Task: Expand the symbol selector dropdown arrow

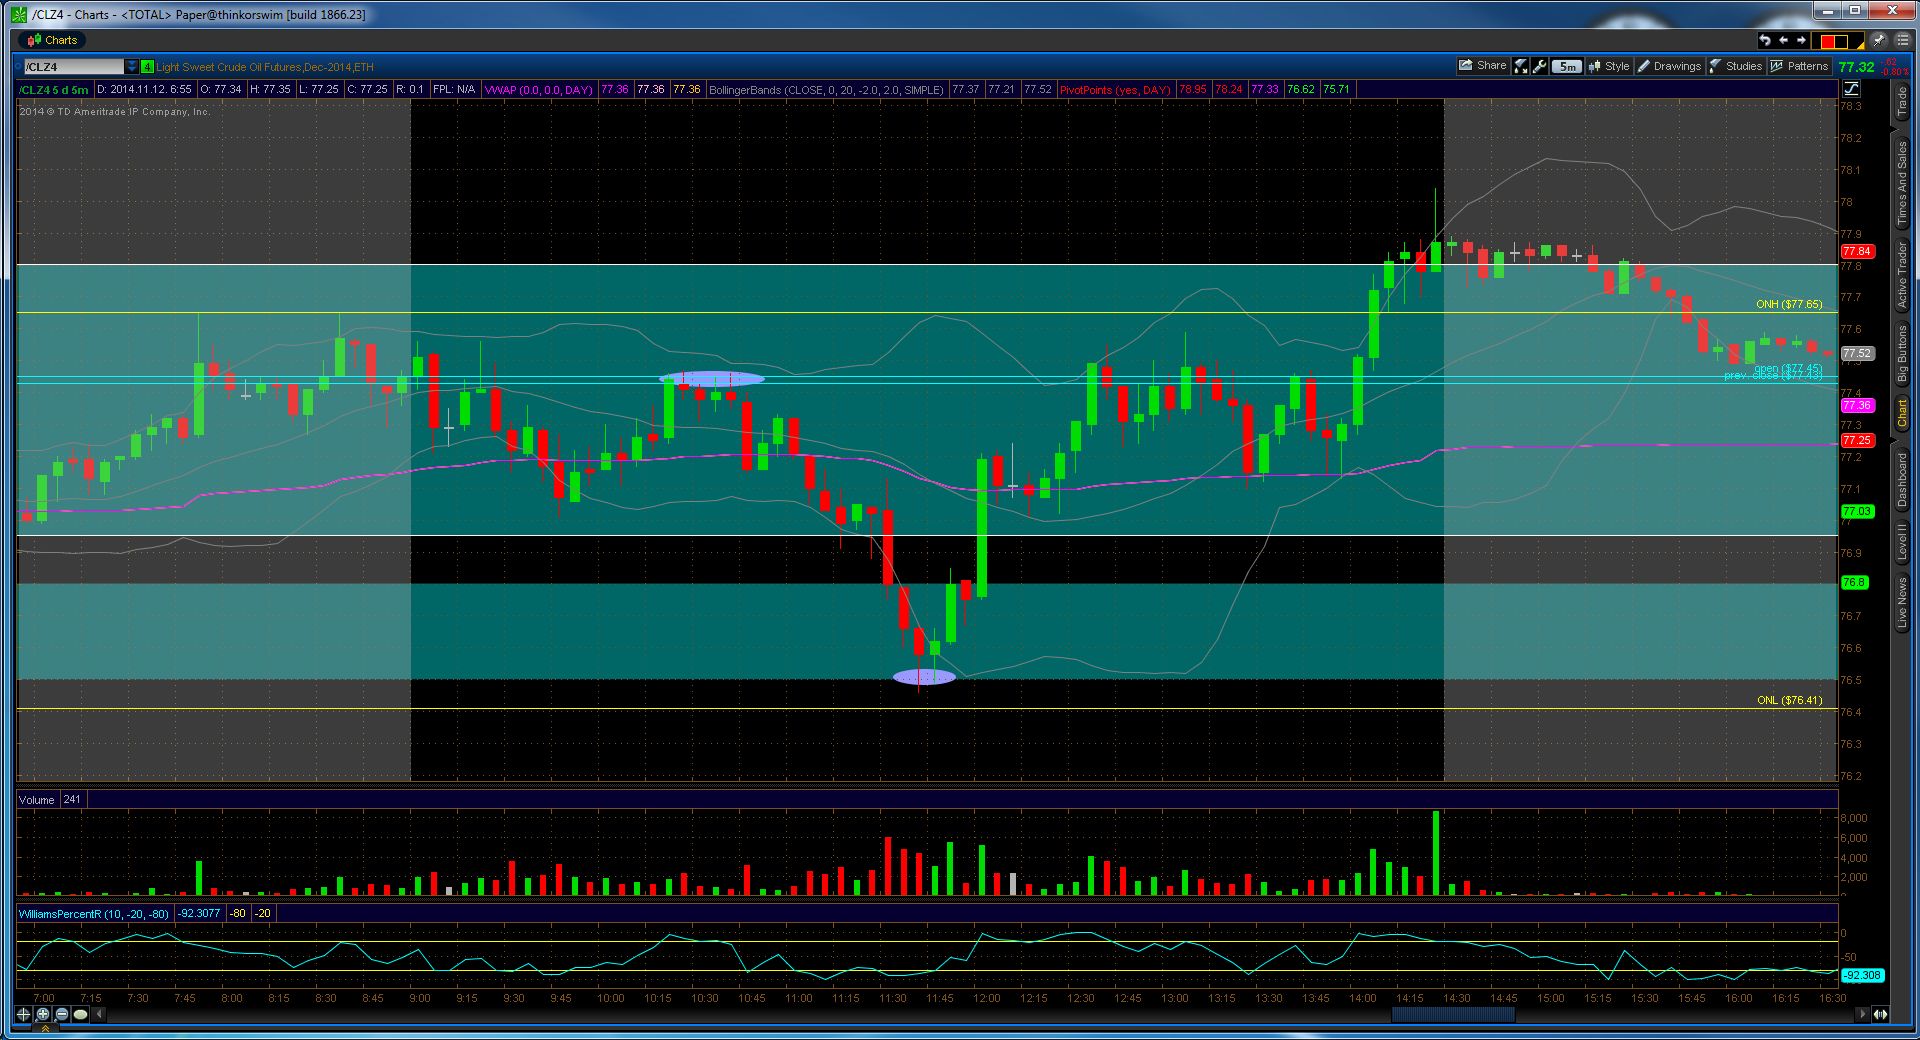Action: click(x=132, y=67)
